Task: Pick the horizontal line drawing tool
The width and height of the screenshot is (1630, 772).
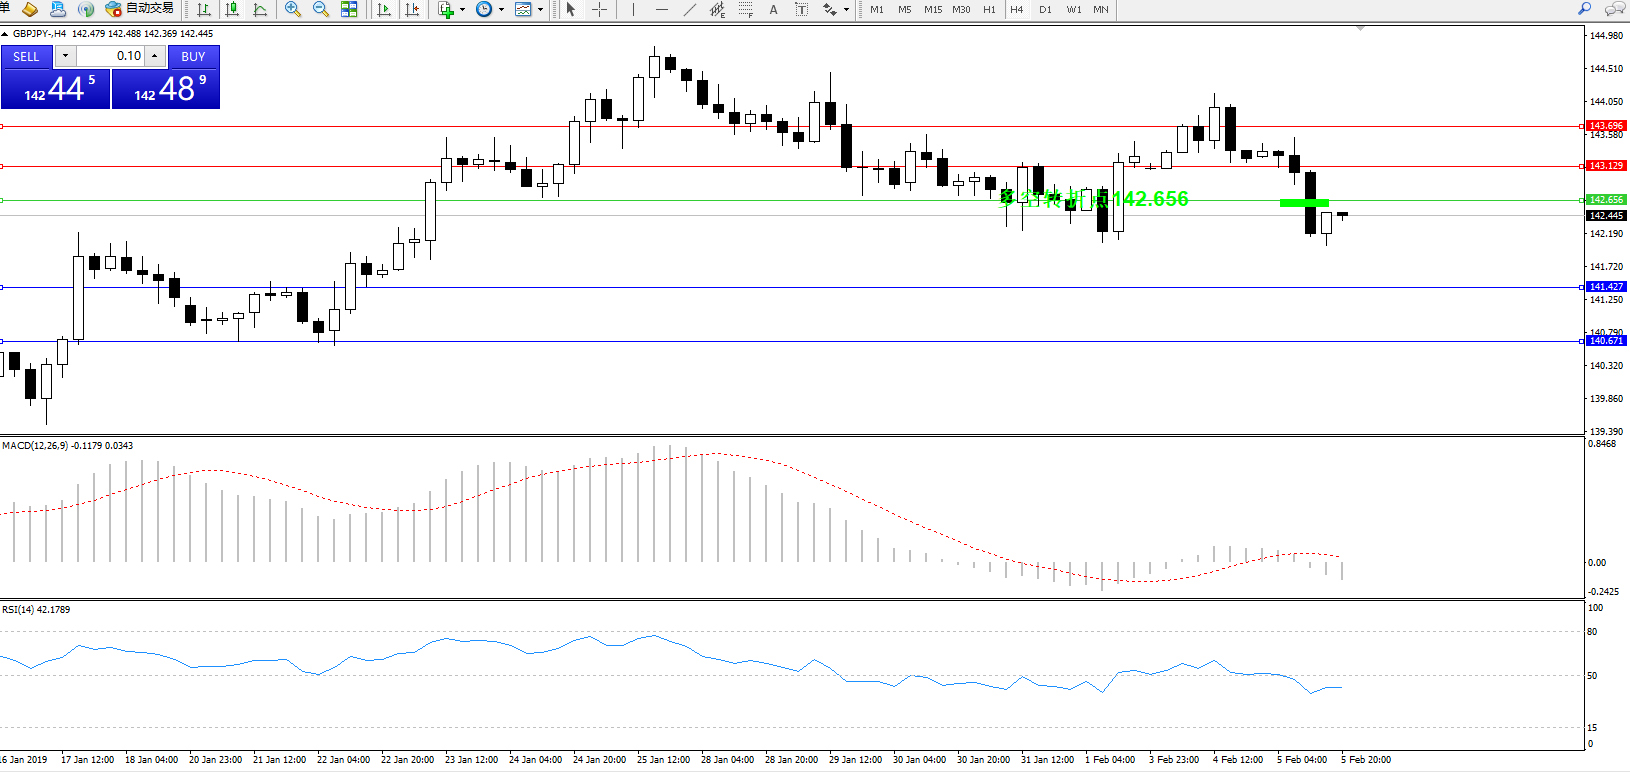Action: click(x=661, y=9)
